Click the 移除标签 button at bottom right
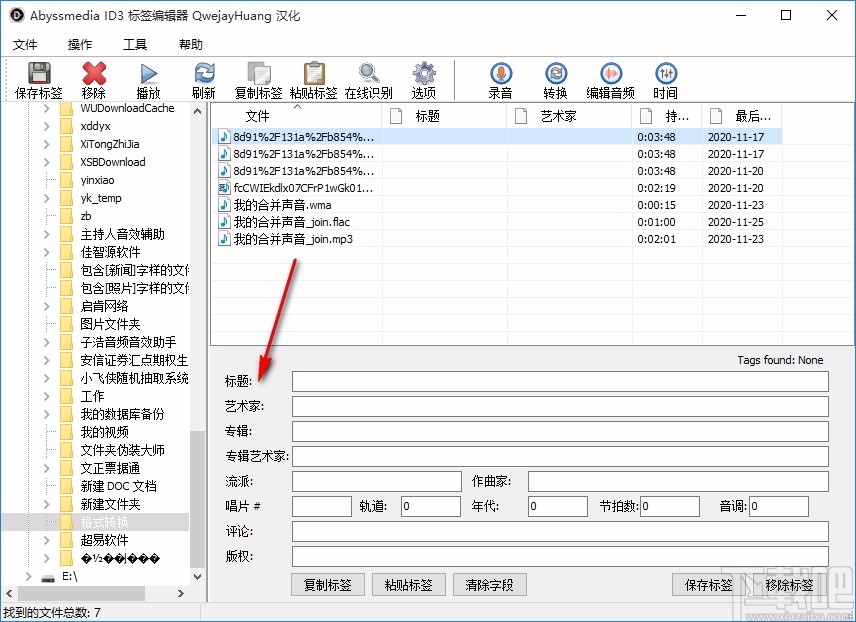 [789, 584]
